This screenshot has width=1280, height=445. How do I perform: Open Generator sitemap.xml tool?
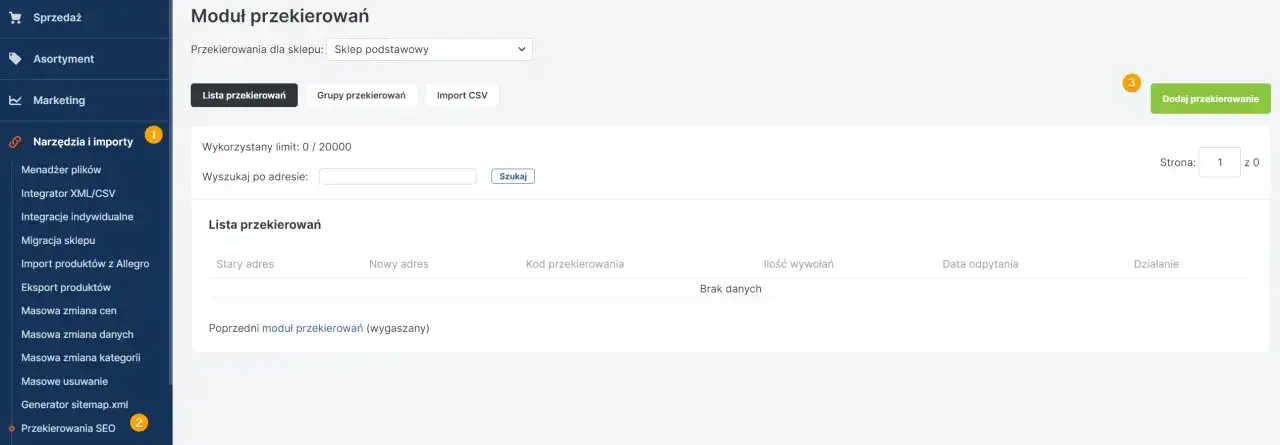point(75,404)
